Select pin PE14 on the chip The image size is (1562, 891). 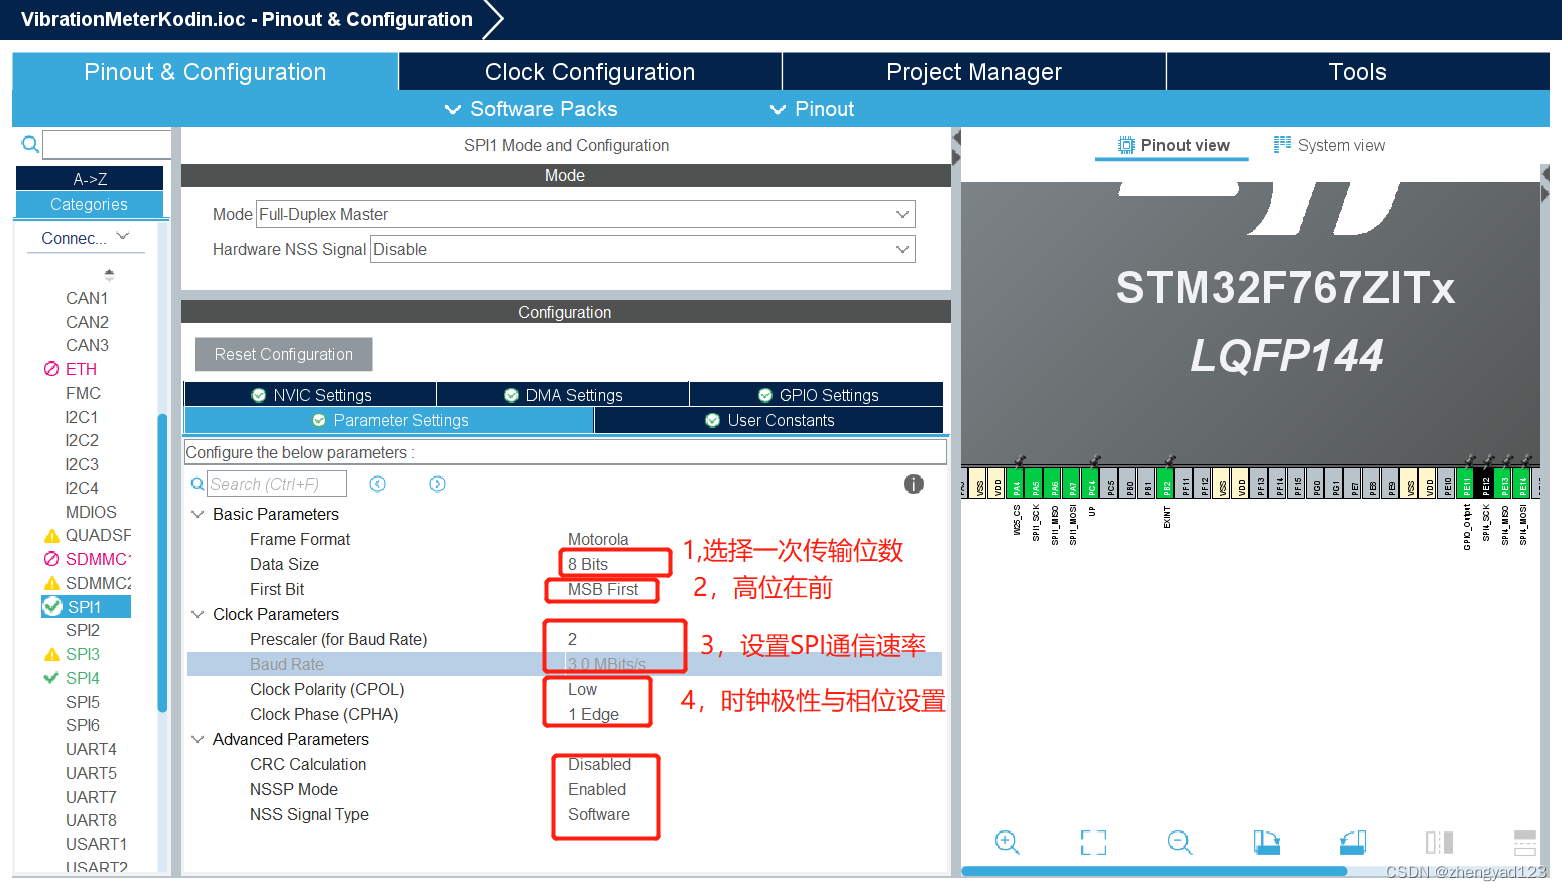click(1523, 483)
